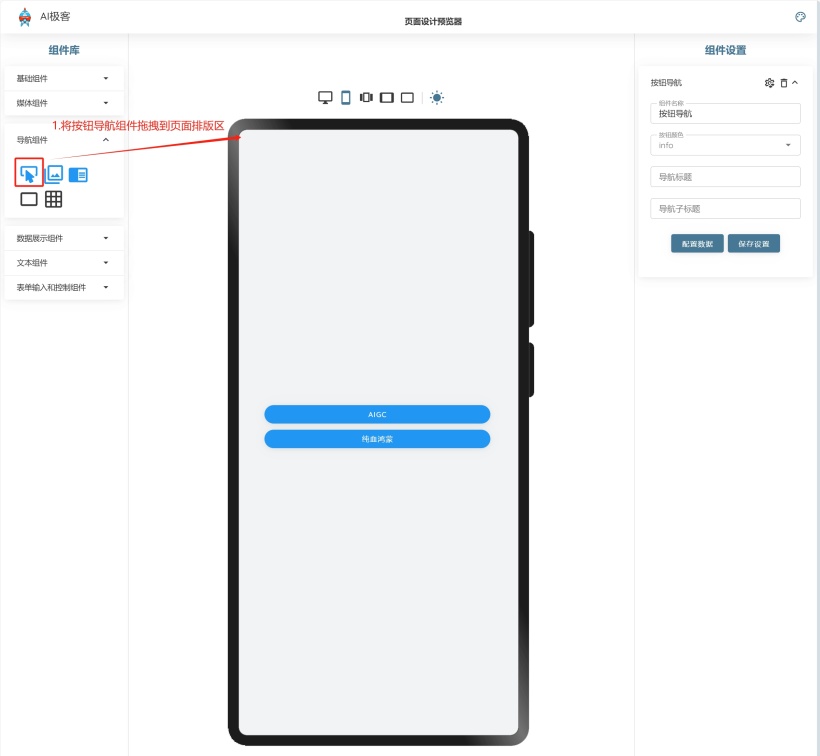This screenshot has height=756, width=820.
Task: Click the AIGC button in phone preview
Action: [x=377, y=414]
